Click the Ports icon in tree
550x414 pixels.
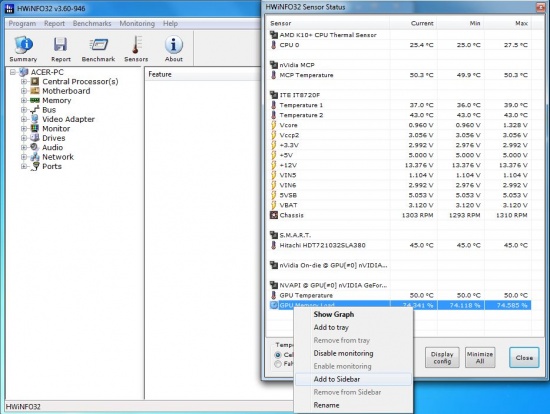(35, 166)
